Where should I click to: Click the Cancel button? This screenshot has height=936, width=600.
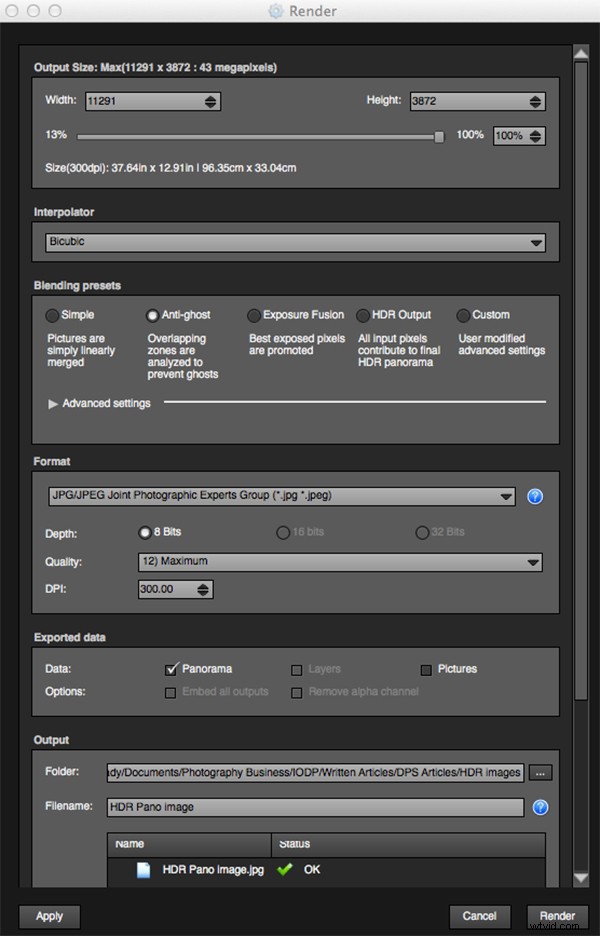tap(479, 916)
